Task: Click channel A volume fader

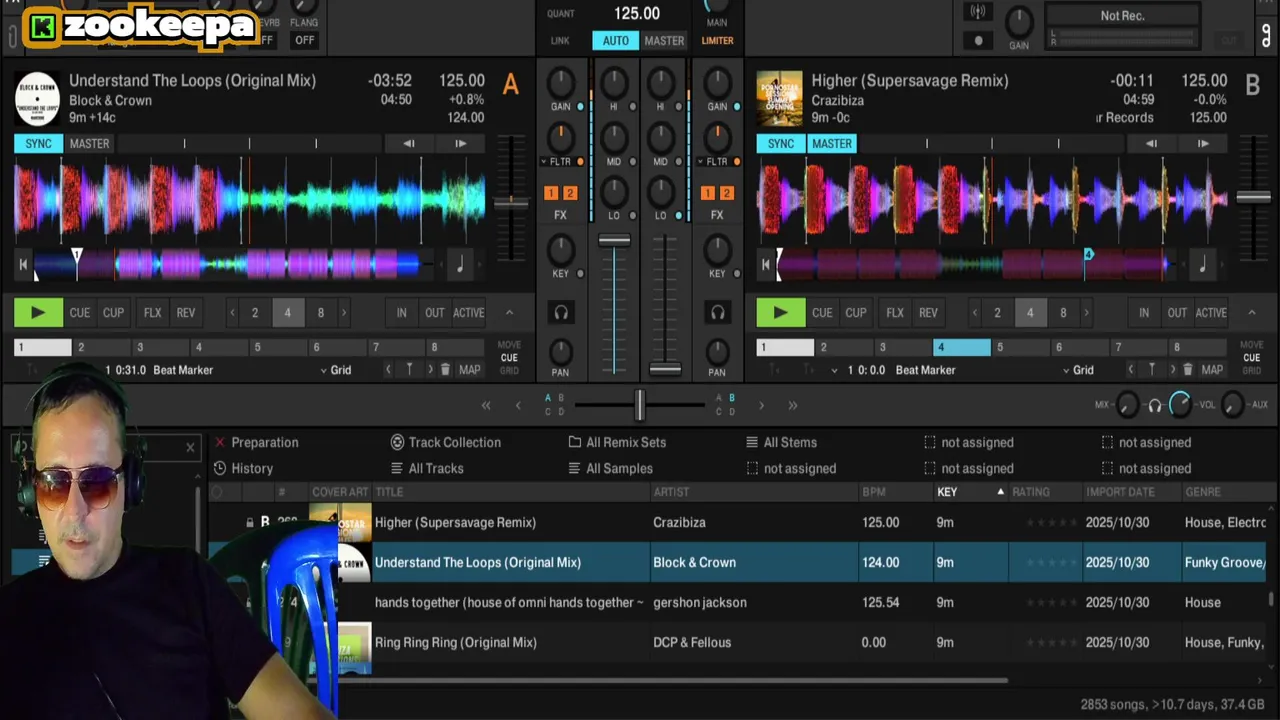Action: coord(614,240)
